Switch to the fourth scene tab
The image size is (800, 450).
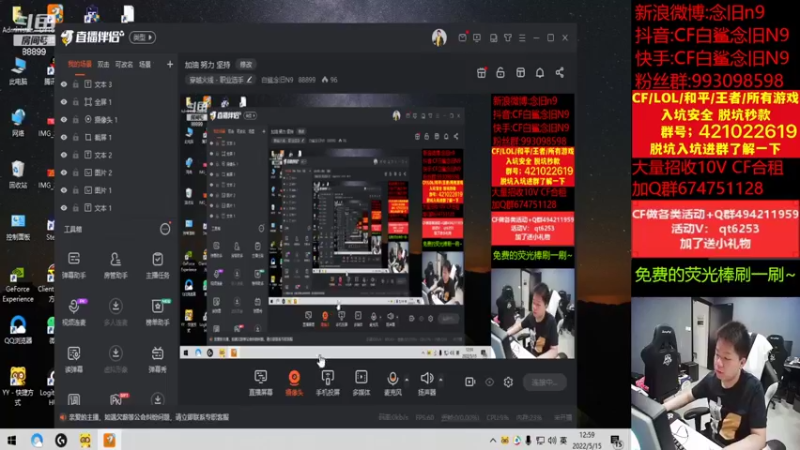tap(145, 64)
